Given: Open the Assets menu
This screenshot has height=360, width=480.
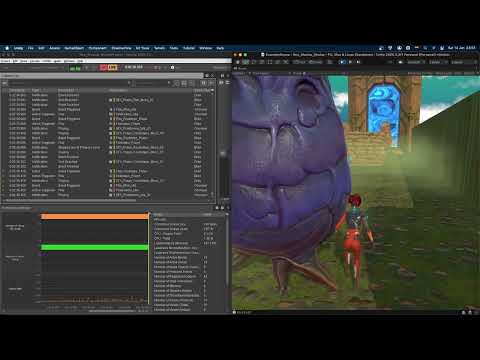Looking at the screenshot, I should coord(55,48).
